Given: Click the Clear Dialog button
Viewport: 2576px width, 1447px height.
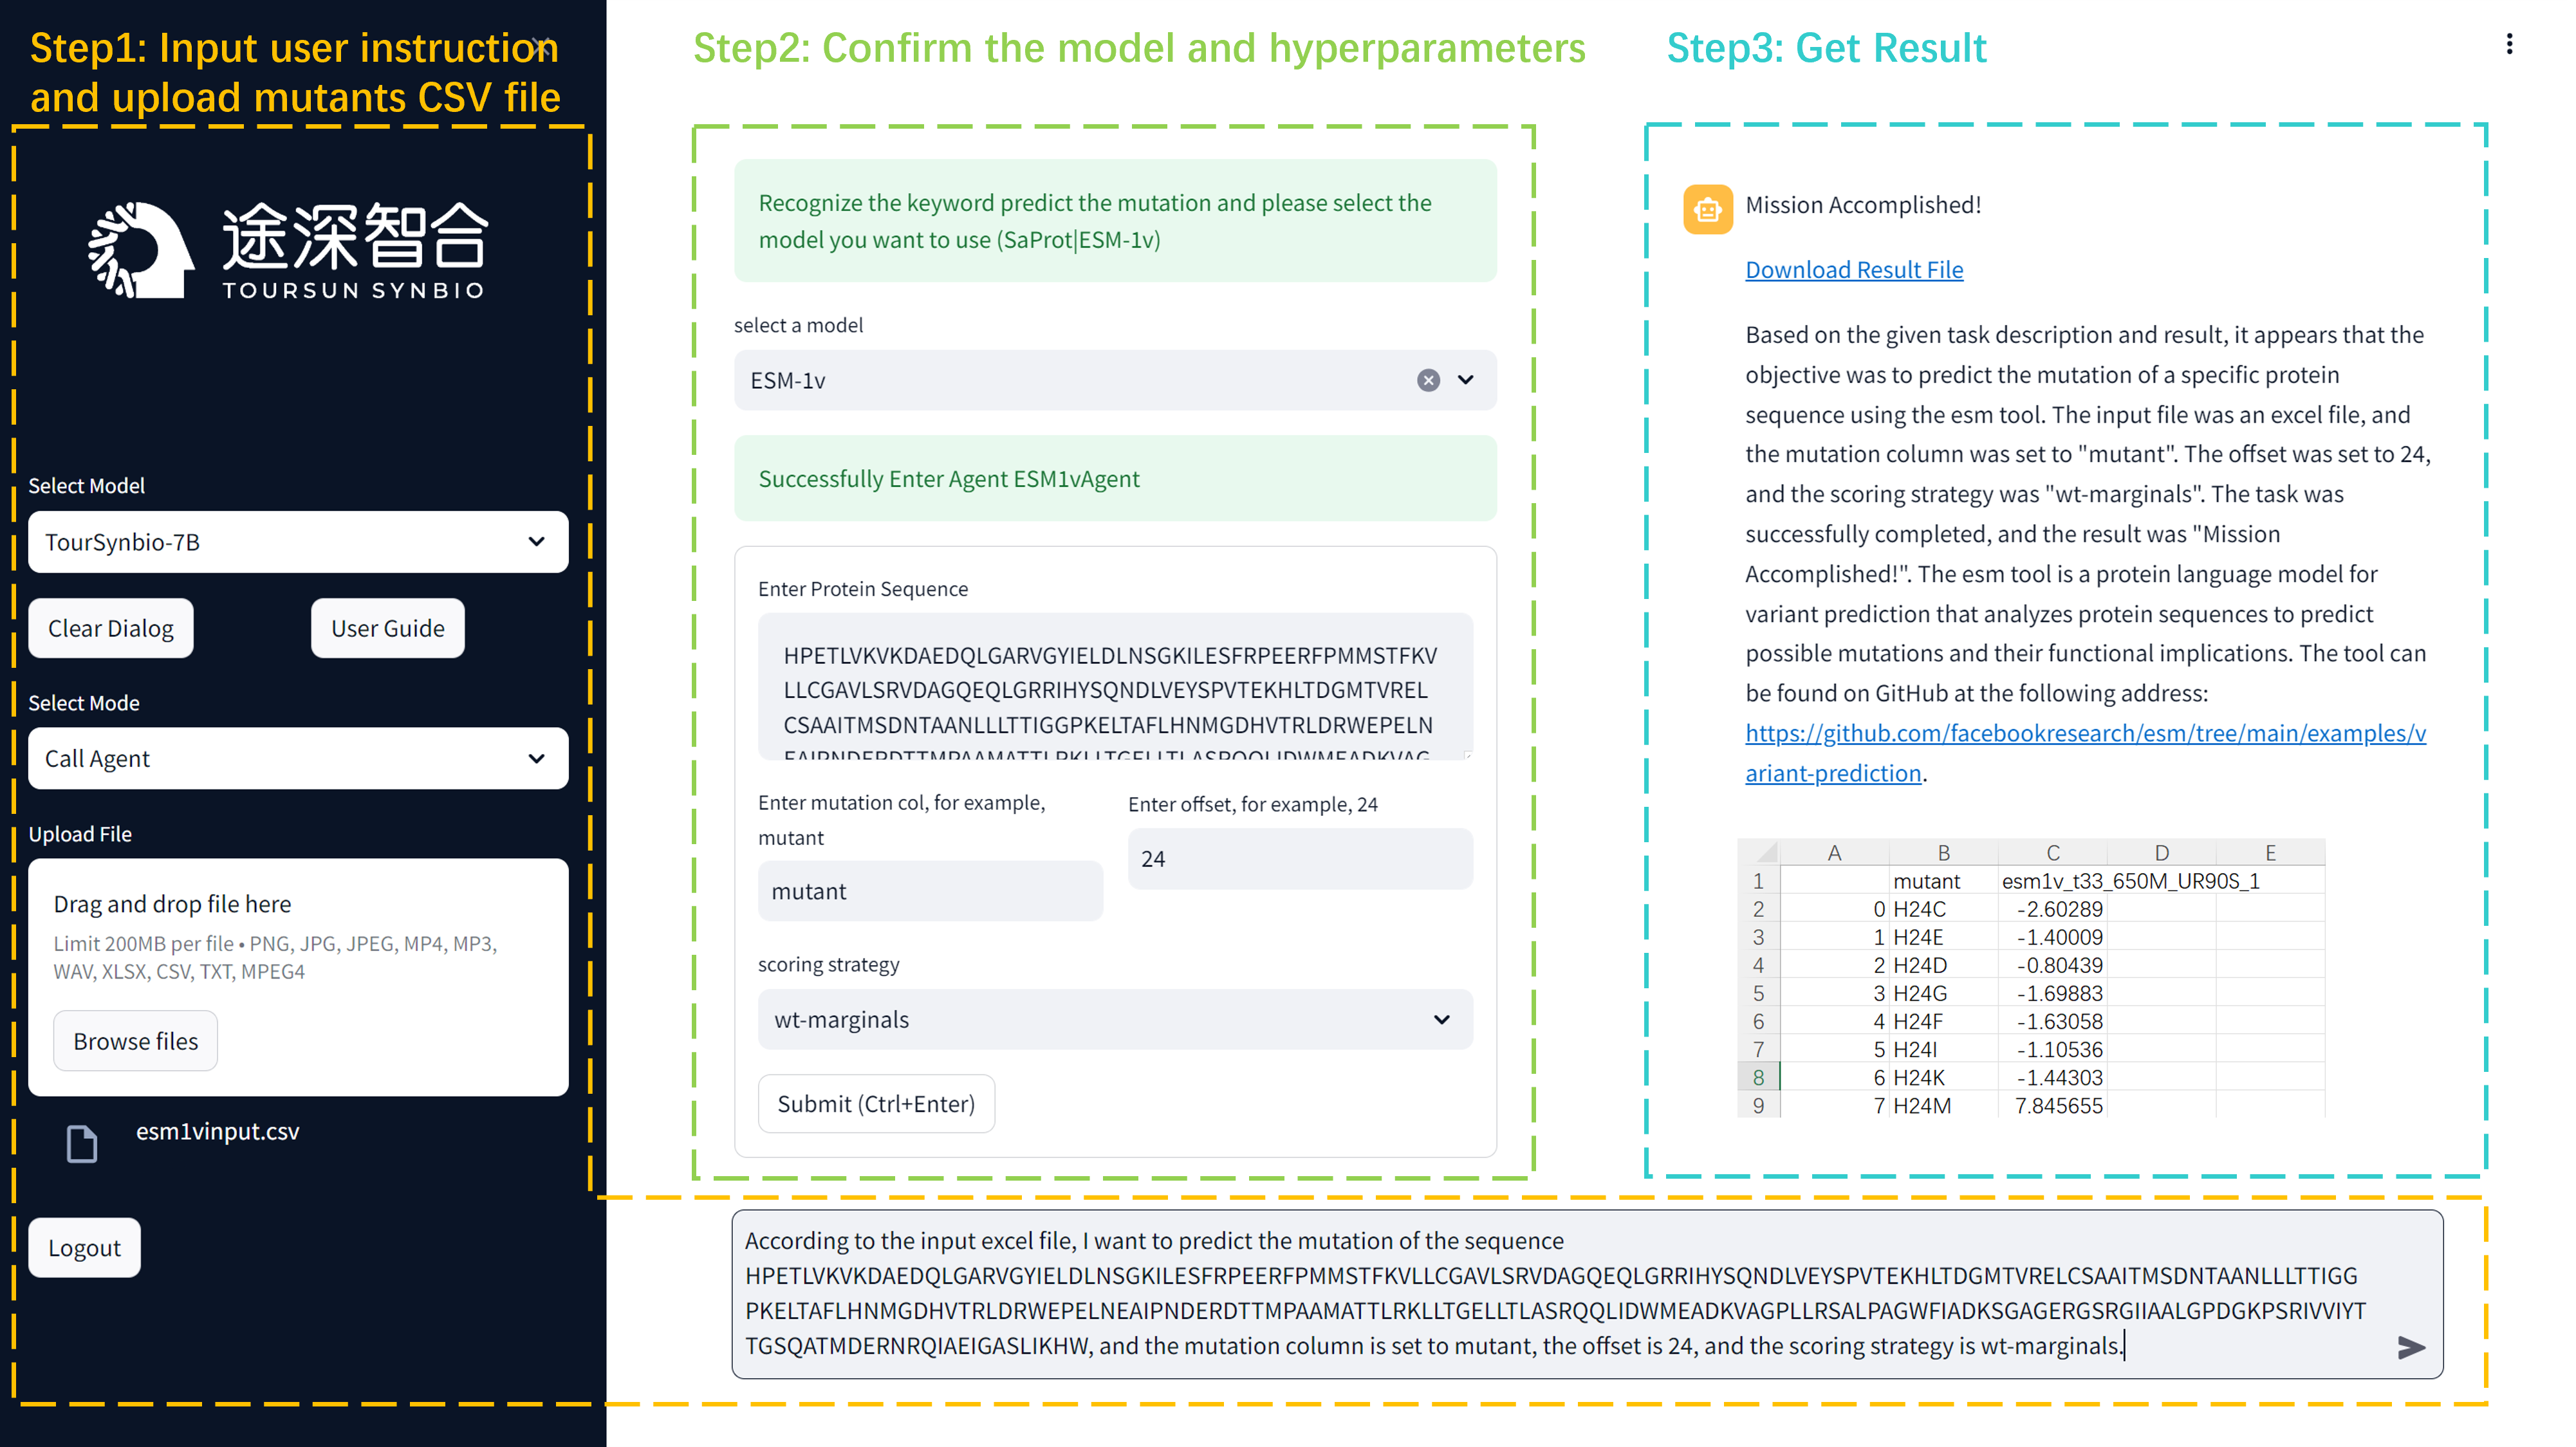Looking at the screenshot, I should tap(111, 628).
